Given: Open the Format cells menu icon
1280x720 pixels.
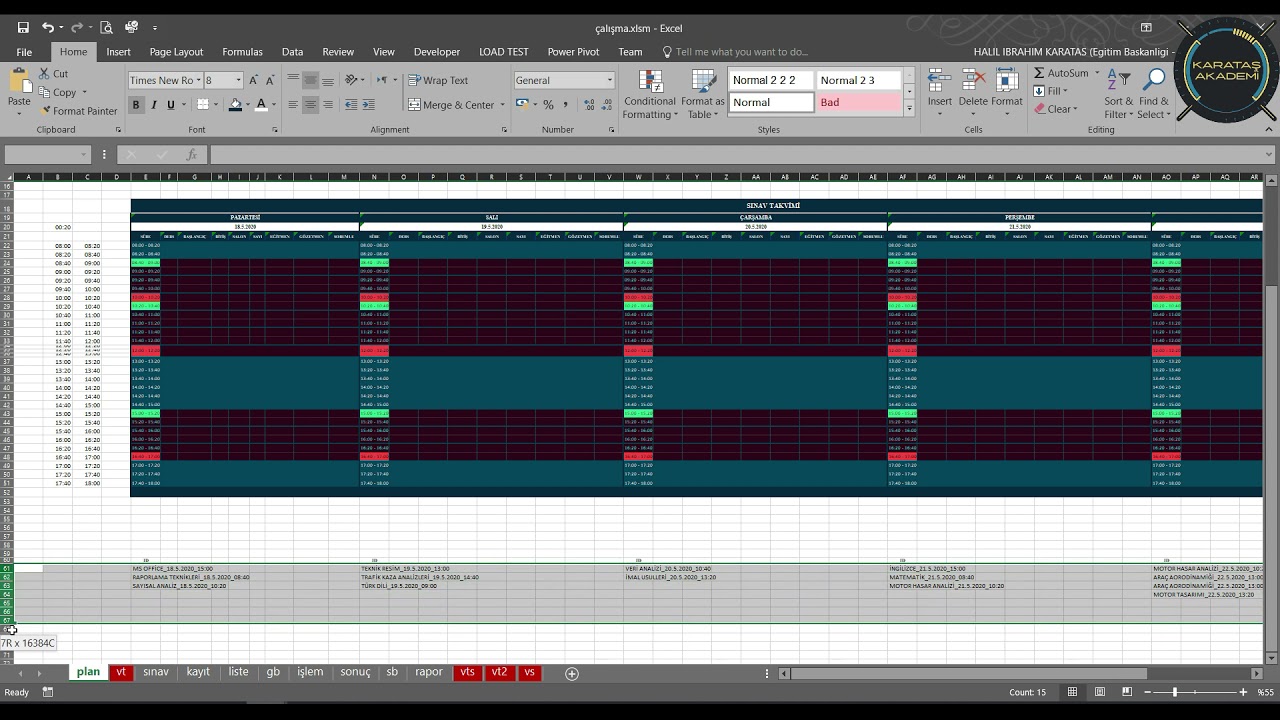Looking at the screenshot, I should [1006, 81].
